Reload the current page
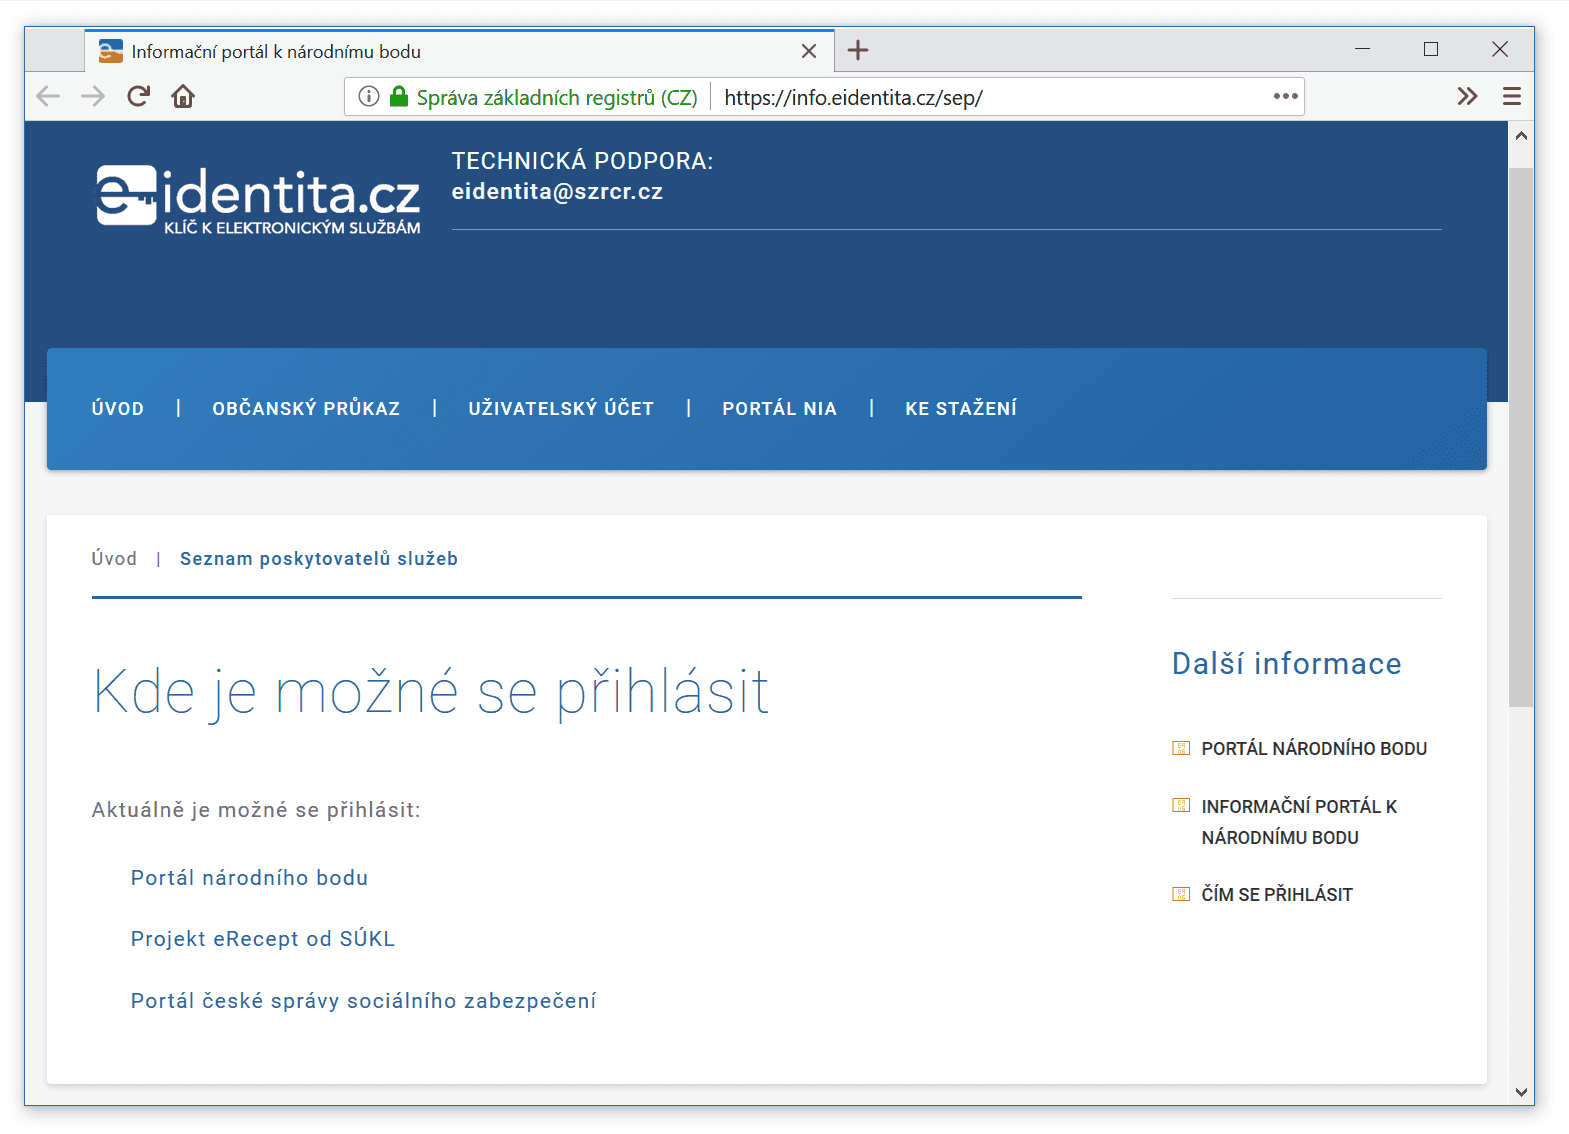This screenshot has height=1134, width=1569. pyautogui.click(x=138, y=97)
